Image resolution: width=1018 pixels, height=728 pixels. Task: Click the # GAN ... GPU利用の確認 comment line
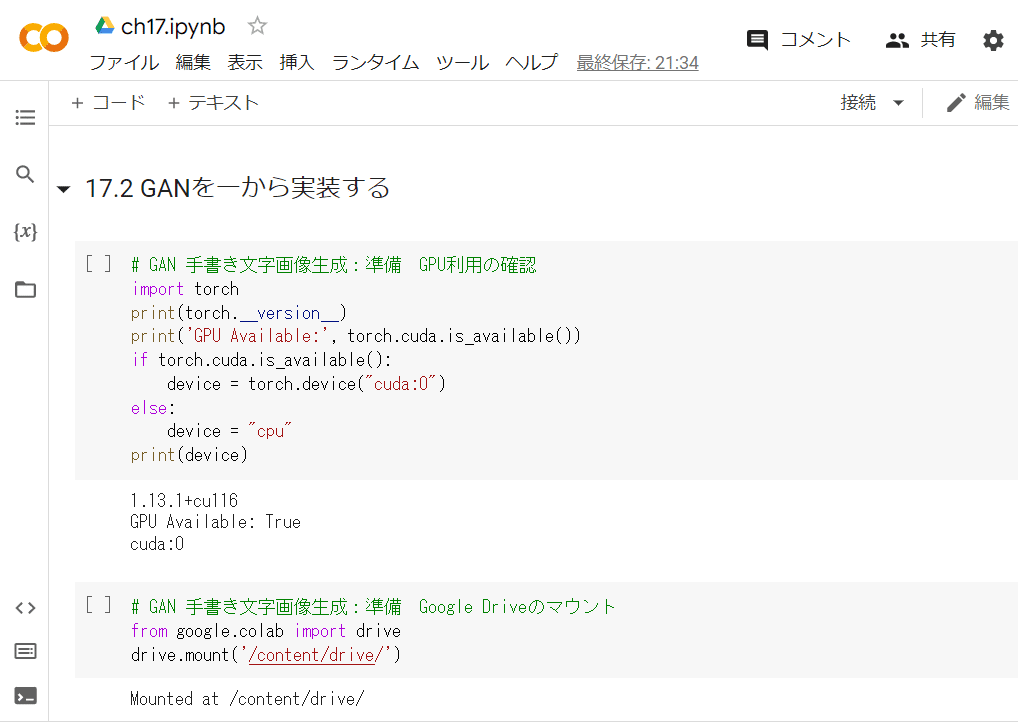[334, 265]
